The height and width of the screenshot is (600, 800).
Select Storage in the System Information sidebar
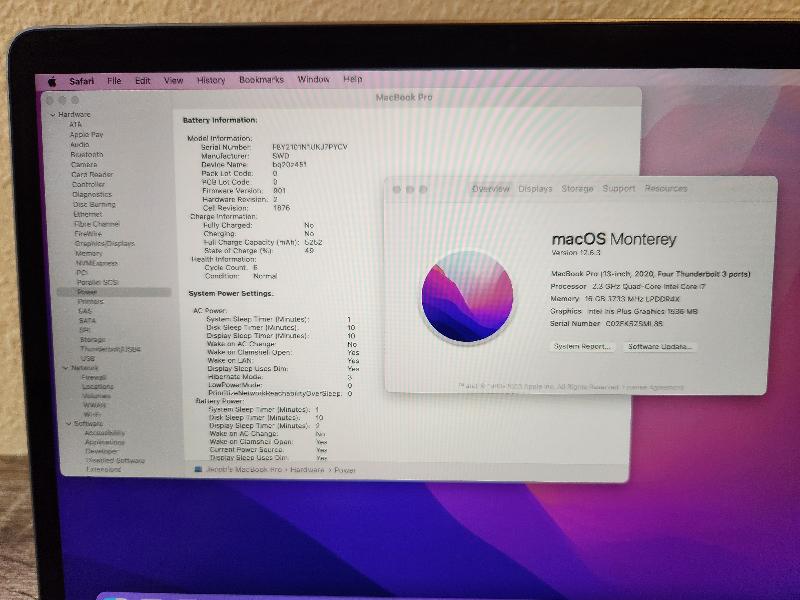pos(92,340)
